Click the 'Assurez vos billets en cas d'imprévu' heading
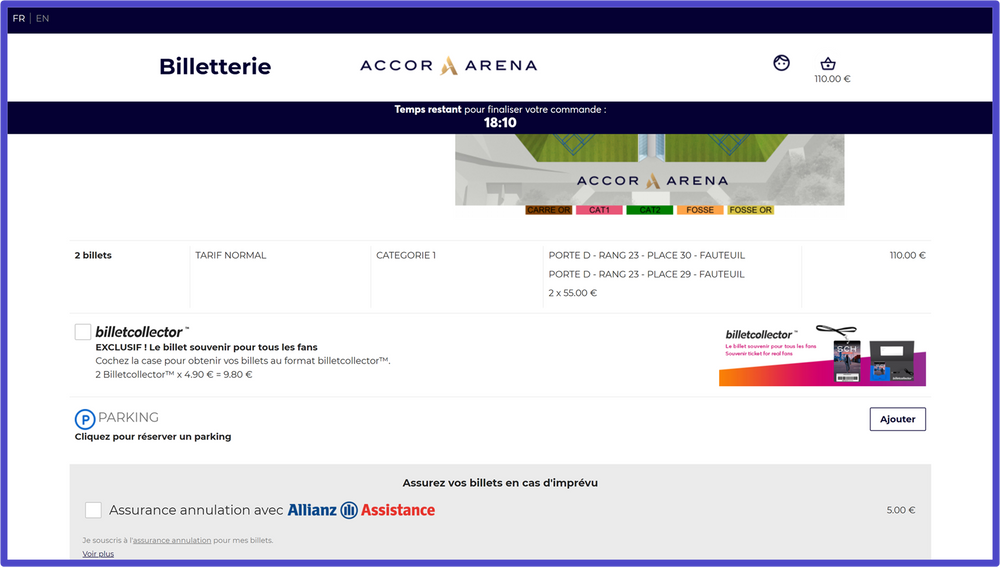The width and height of the screenshot is (1000, 567). coord(500,483)
